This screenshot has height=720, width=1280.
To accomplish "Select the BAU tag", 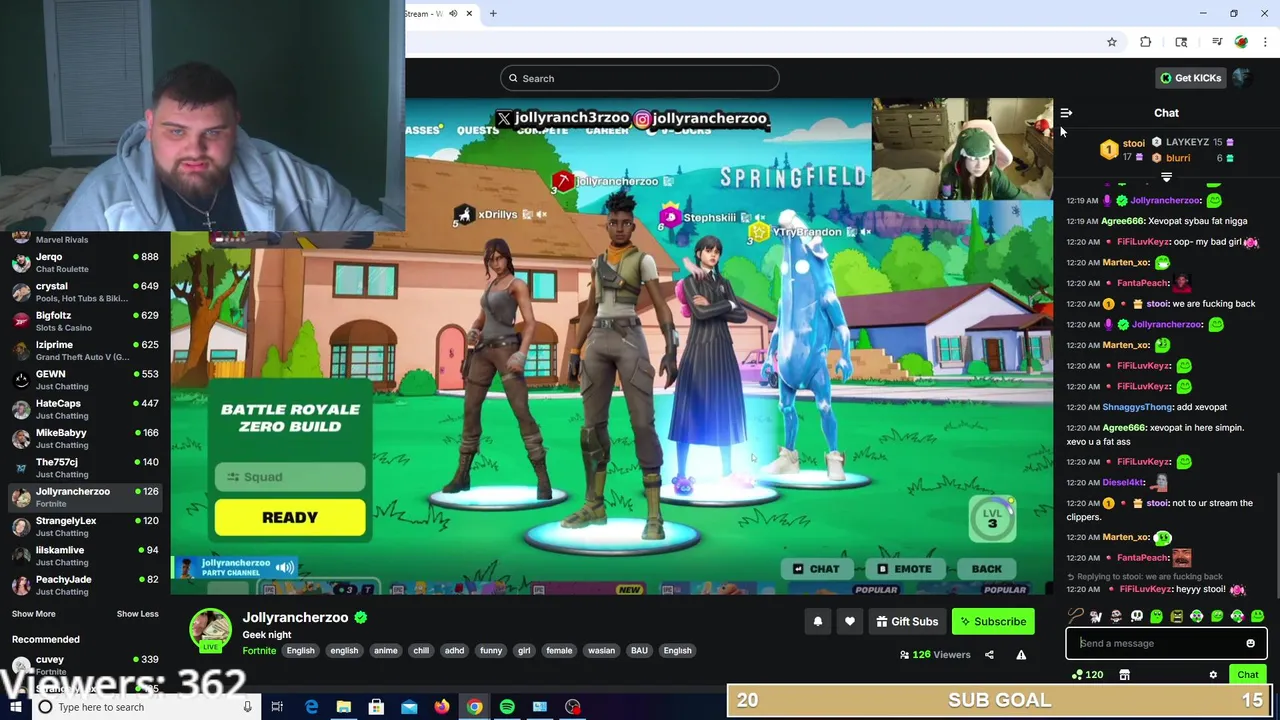I will [639, 651].
